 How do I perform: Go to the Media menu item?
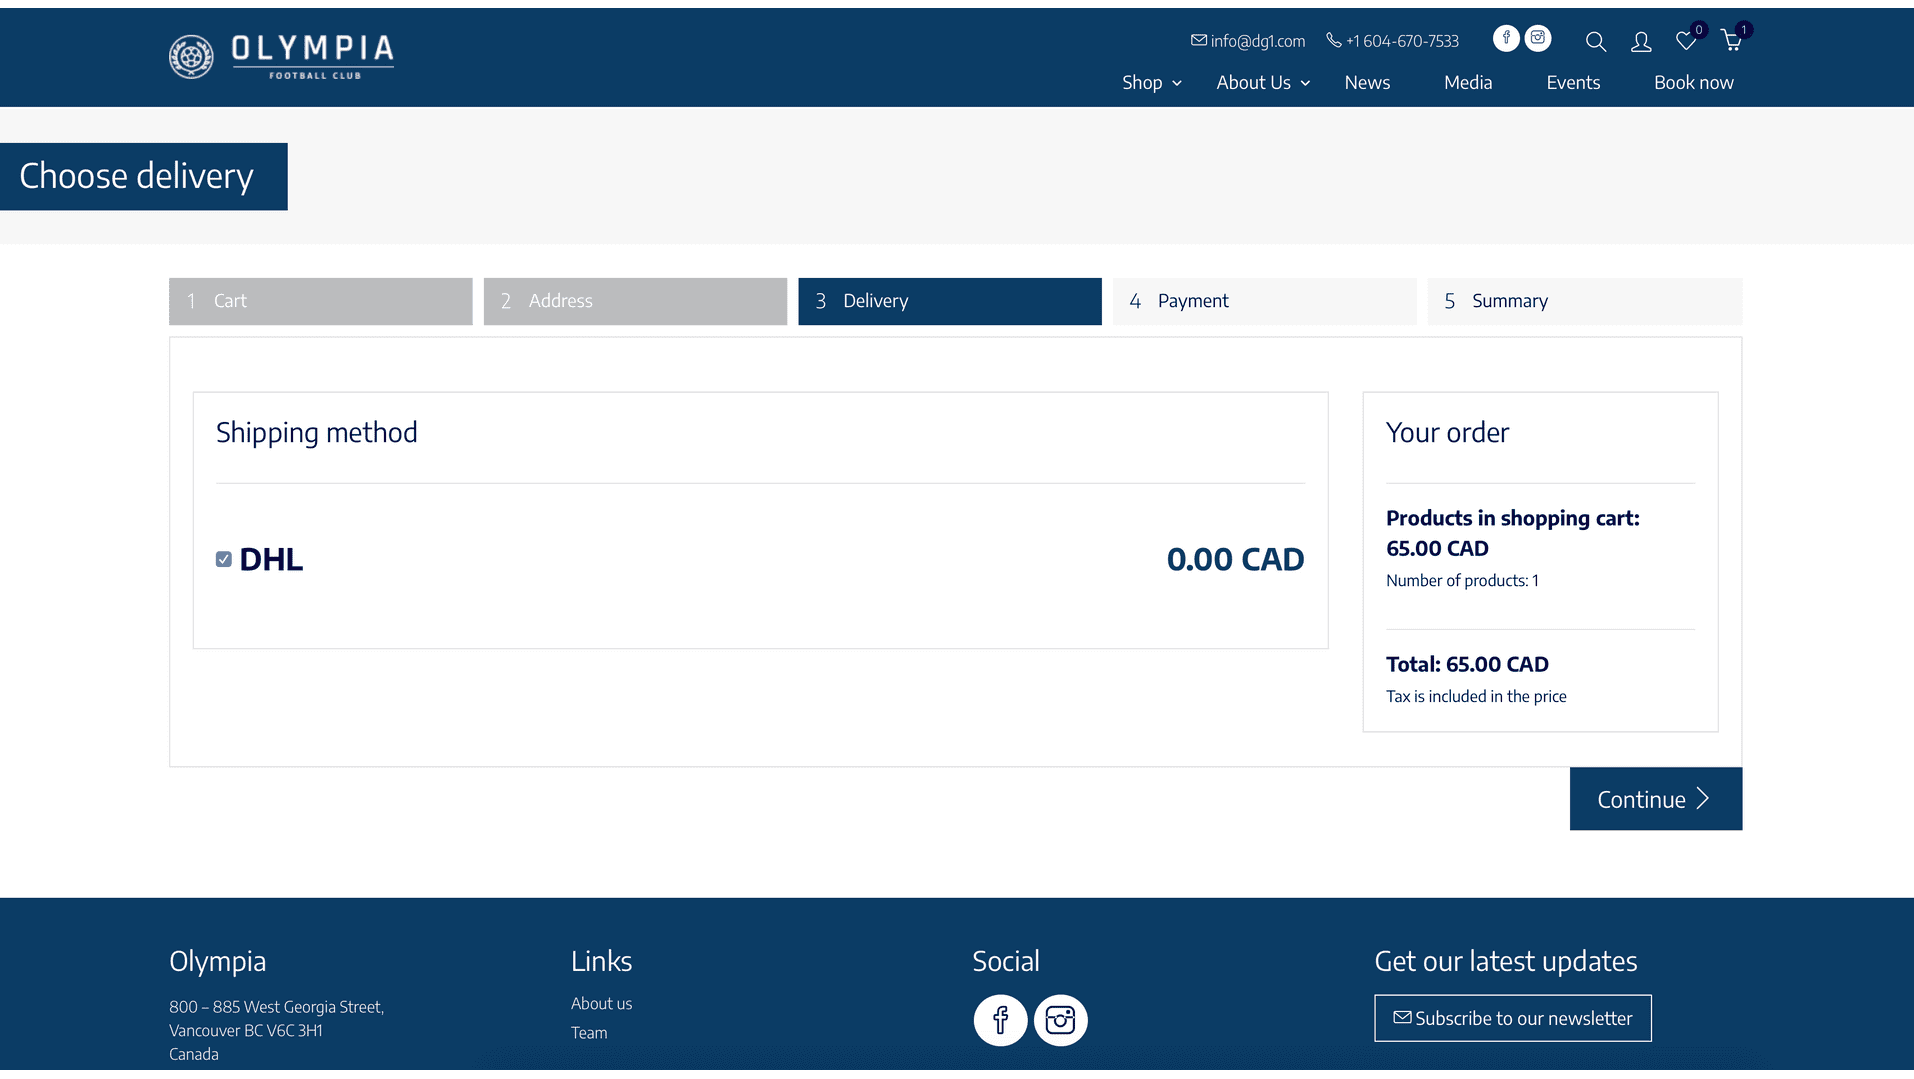1468,83
